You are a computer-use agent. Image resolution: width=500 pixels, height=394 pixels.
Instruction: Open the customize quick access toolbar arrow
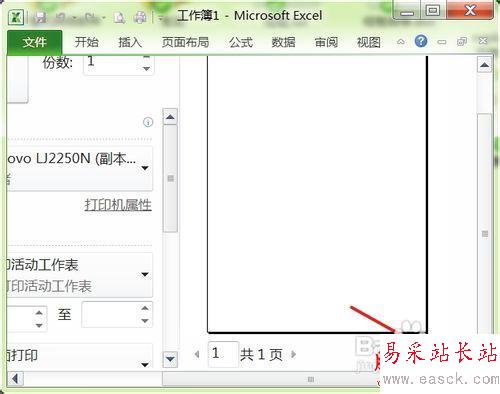click(161, 18)
